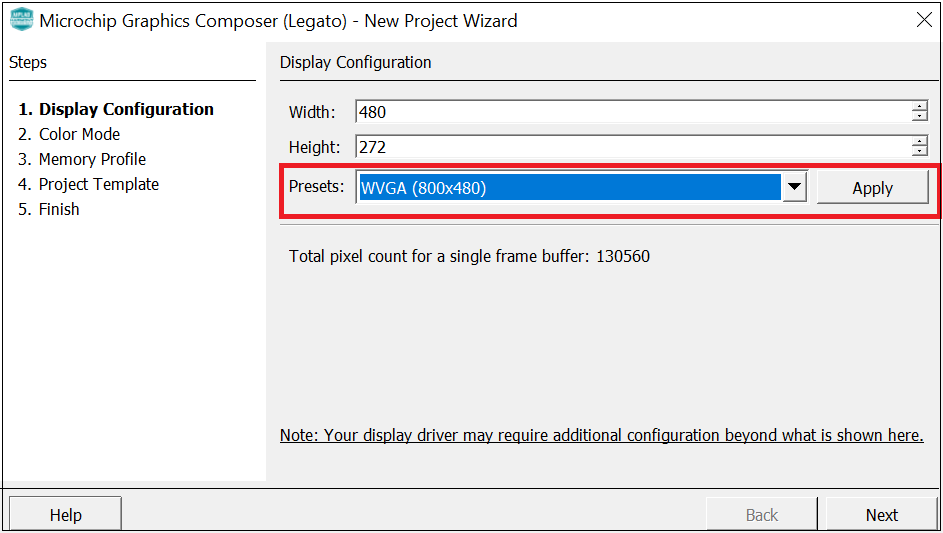Proceed with the Next button

click(882, 515)
